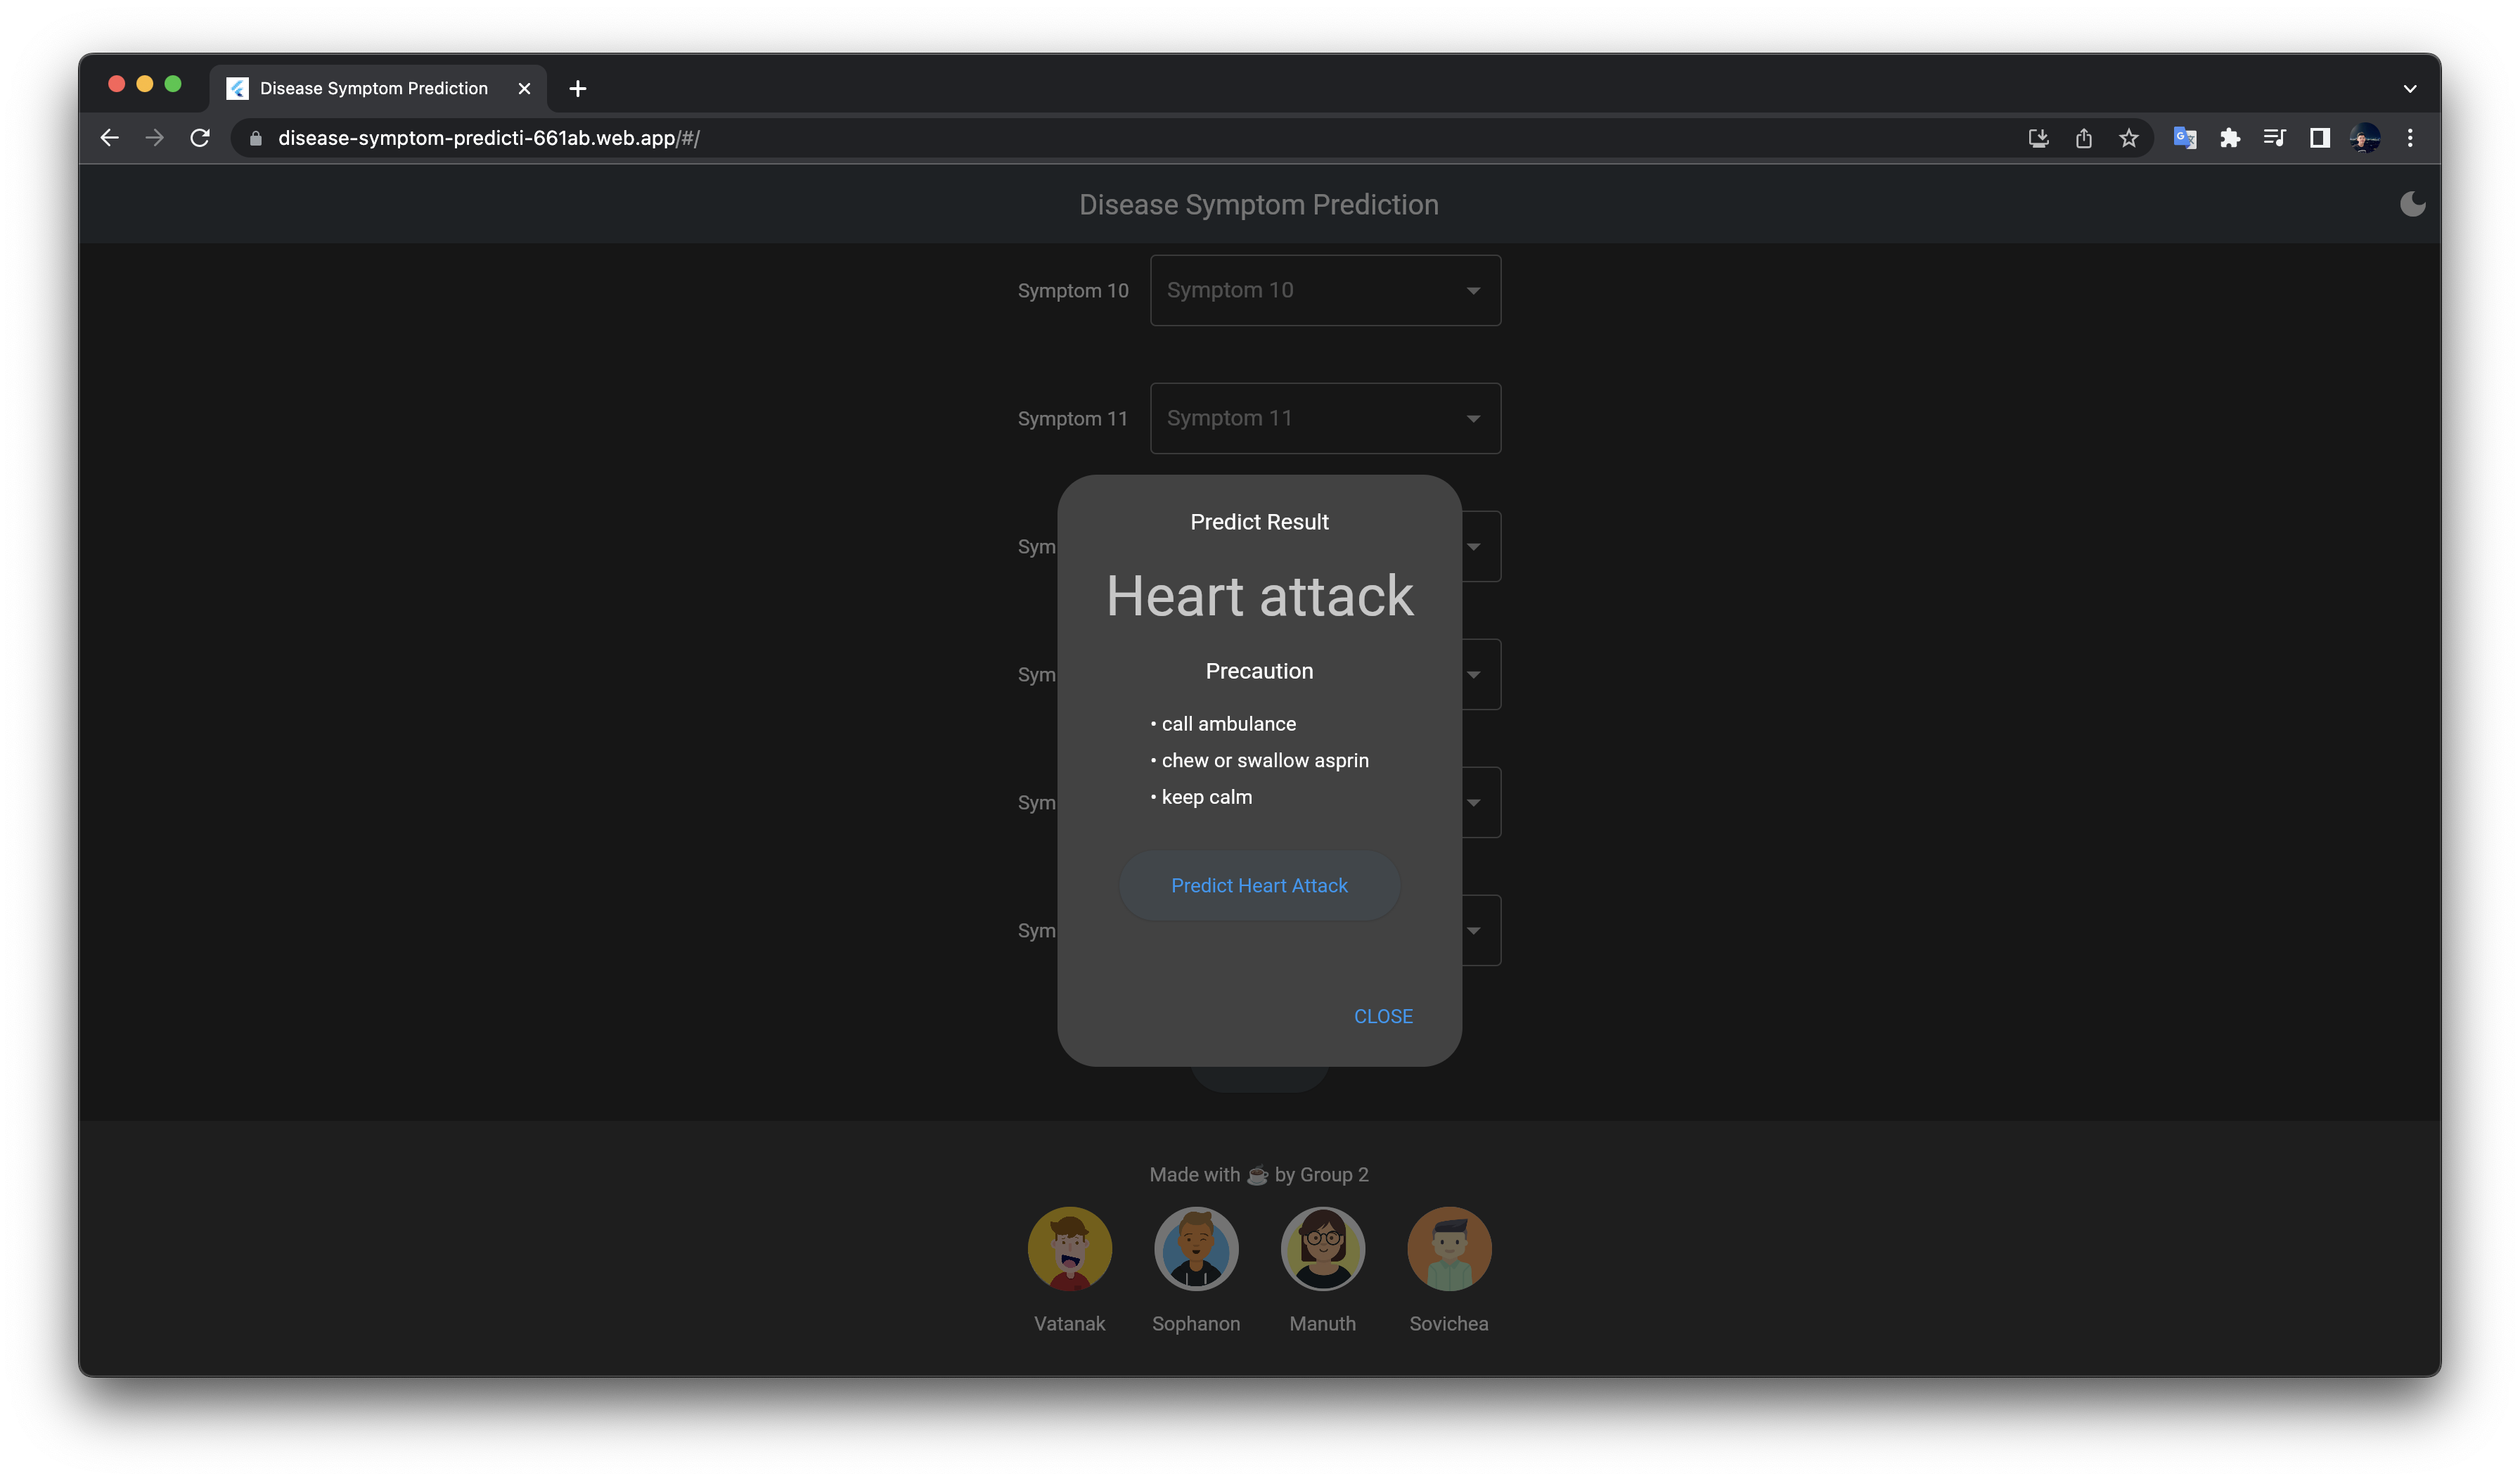The width and height of the screenshot is (2520, 1481).
Task: Bookmark the page with the star icon
Action: (2129, 138)
